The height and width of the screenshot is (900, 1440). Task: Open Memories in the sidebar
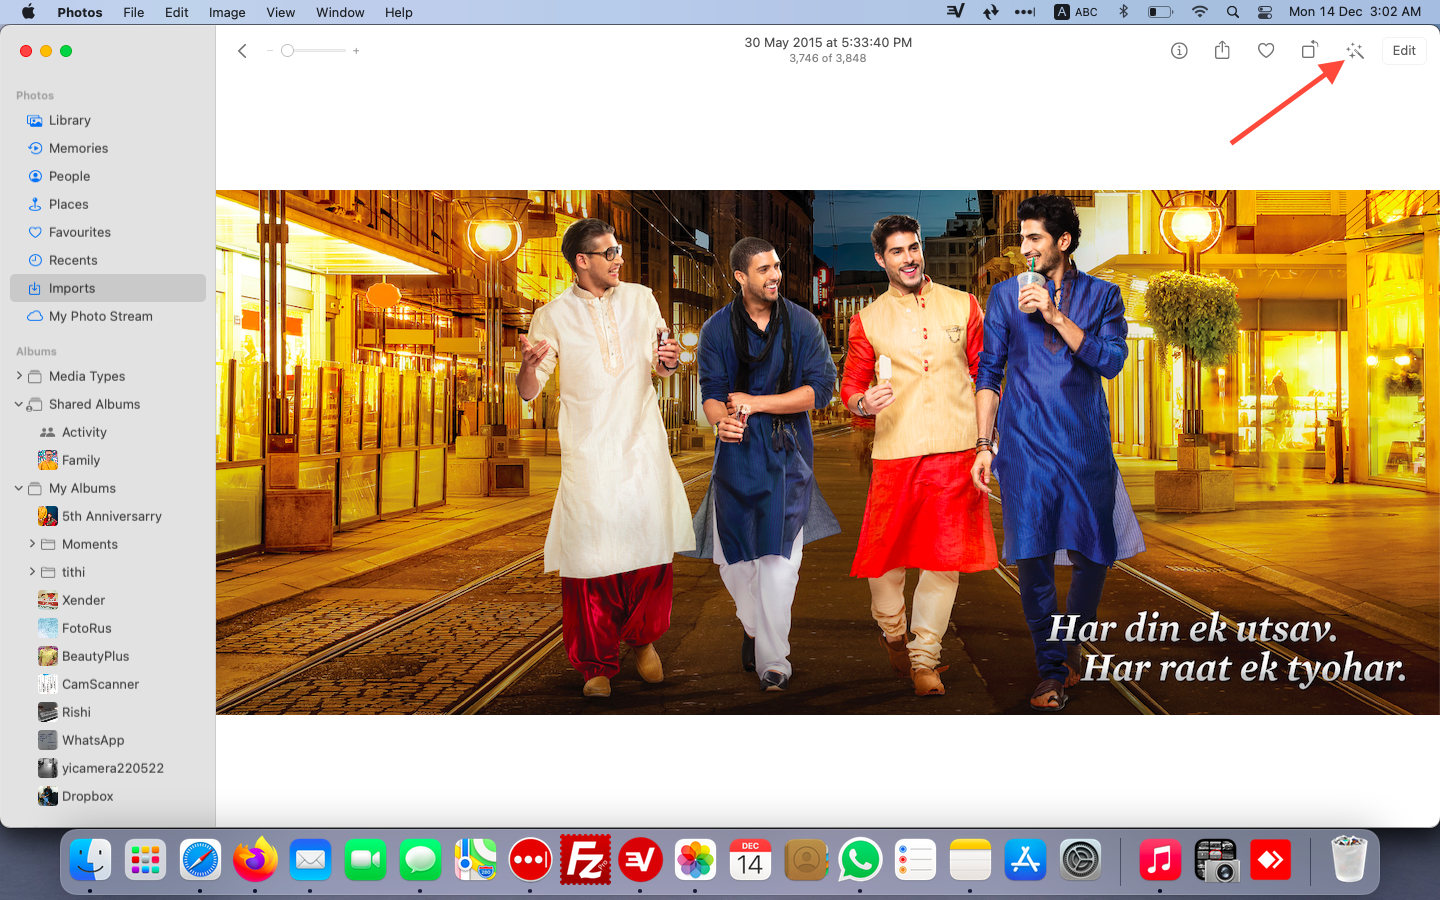pyautogui.click(x=108, y=148)
